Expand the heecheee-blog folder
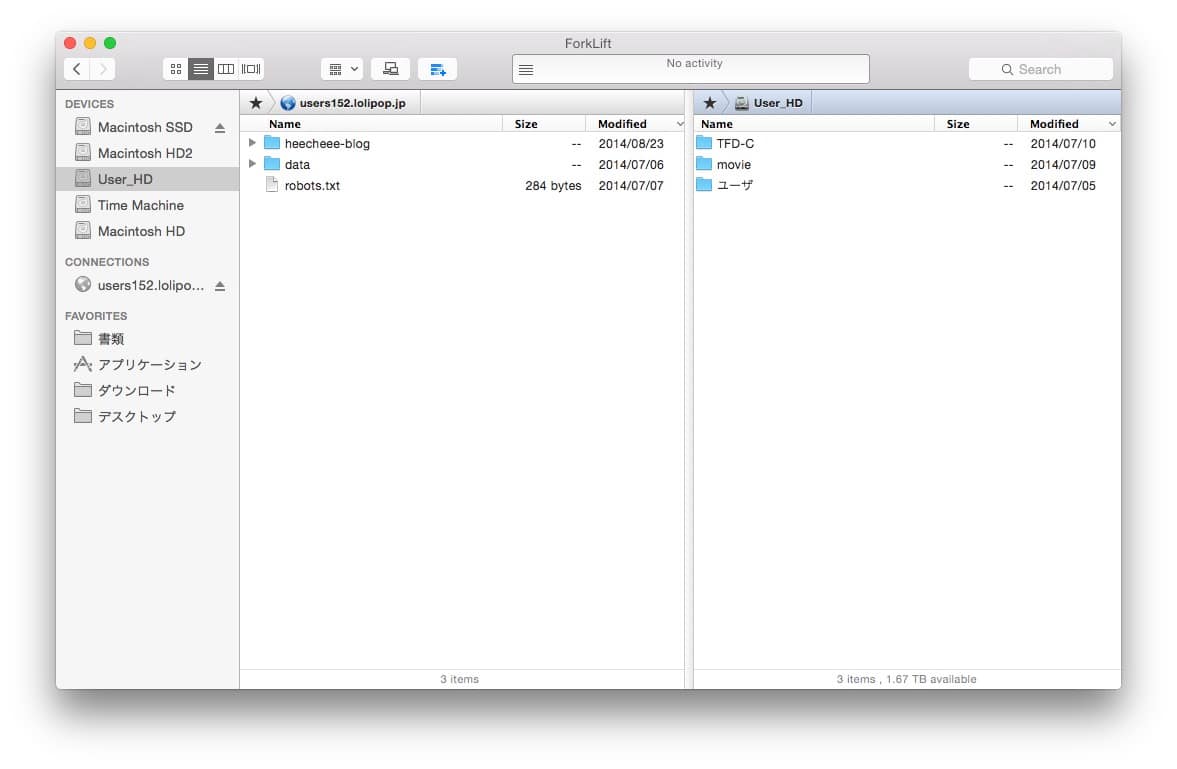 click(x=253, y=143)
